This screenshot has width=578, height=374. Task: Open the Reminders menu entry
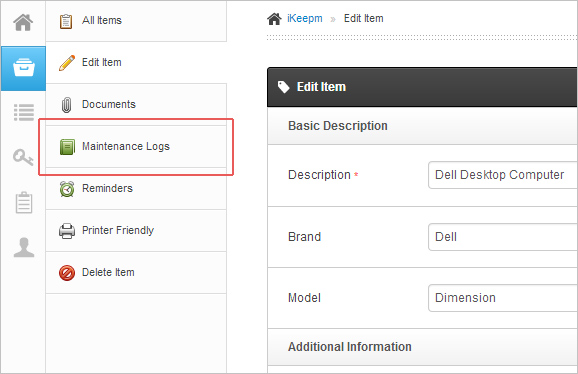pos(136,189)
